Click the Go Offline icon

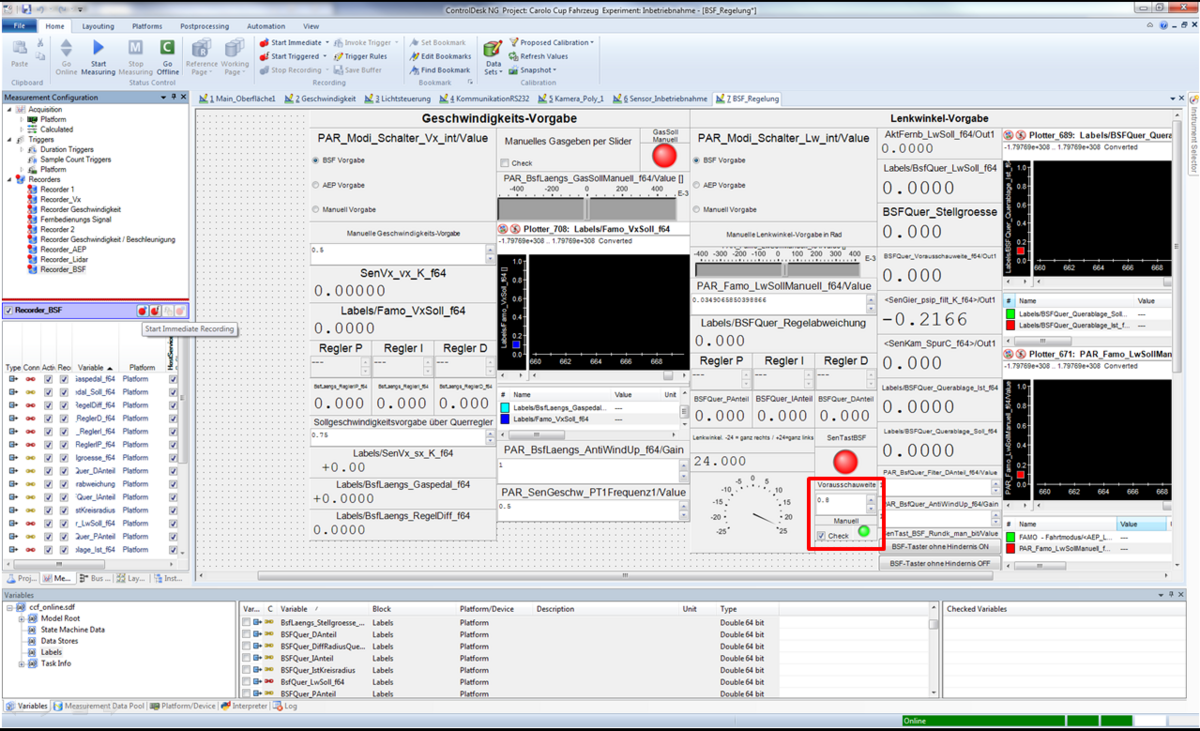[167, 47]
